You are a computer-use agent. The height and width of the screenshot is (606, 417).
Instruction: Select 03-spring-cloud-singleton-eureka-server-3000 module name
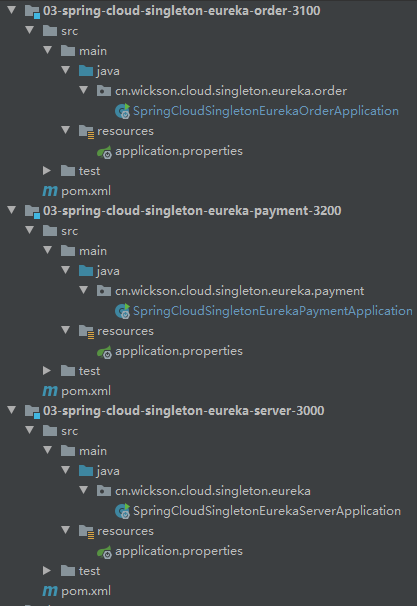click(184, 411)
